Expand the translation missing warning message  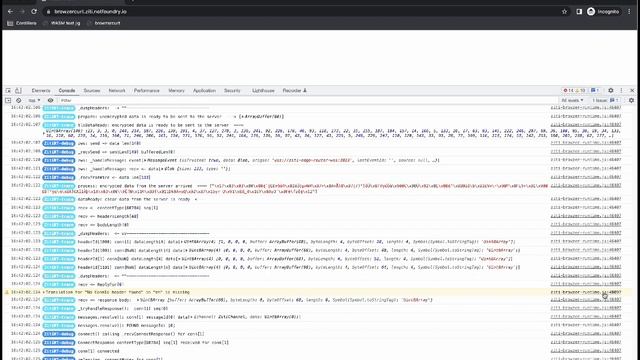click(x=44, y=292)
